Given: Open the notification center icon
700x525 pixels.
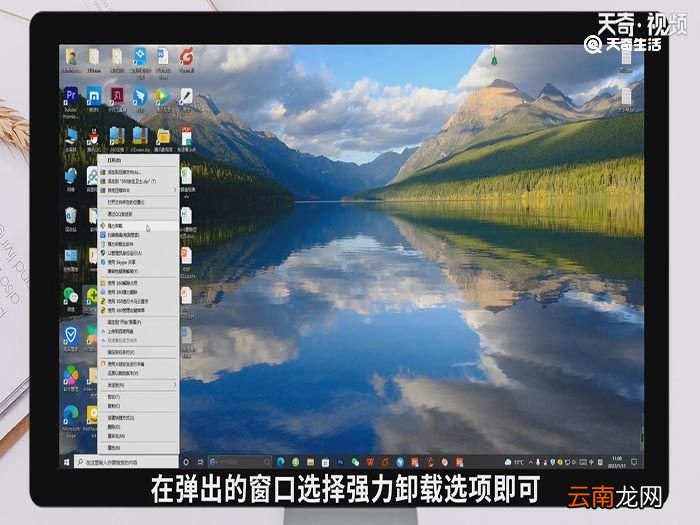Looking at the screenshot, I should (x=634, y=462).
